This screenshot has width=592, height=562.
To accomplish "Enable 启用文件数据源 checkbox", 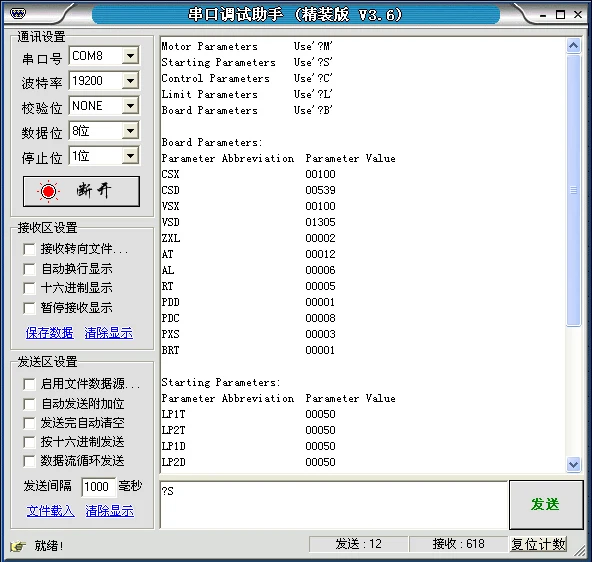I will [29, 384].
